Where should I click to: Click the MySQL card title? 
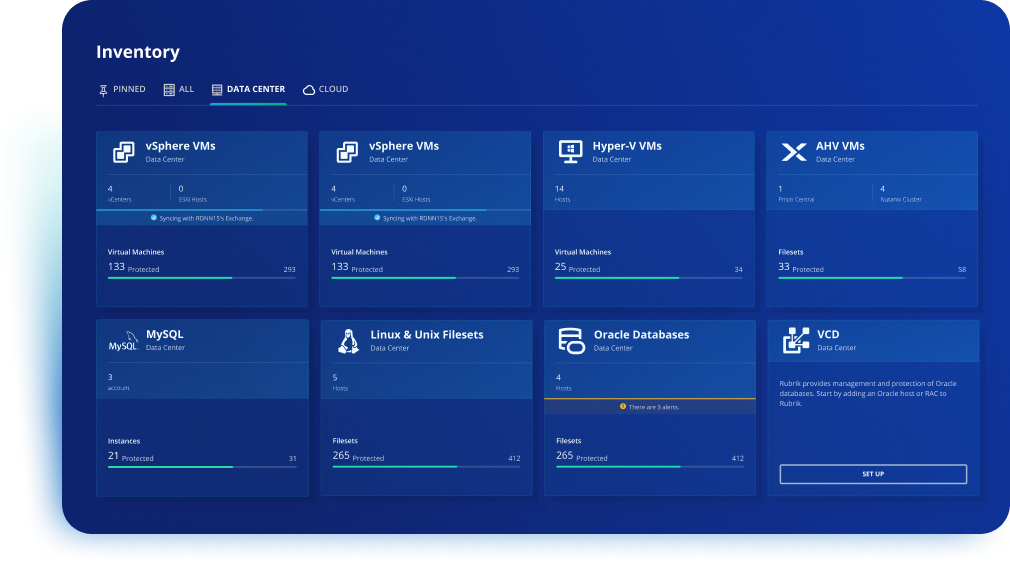[x=164, y=334]
